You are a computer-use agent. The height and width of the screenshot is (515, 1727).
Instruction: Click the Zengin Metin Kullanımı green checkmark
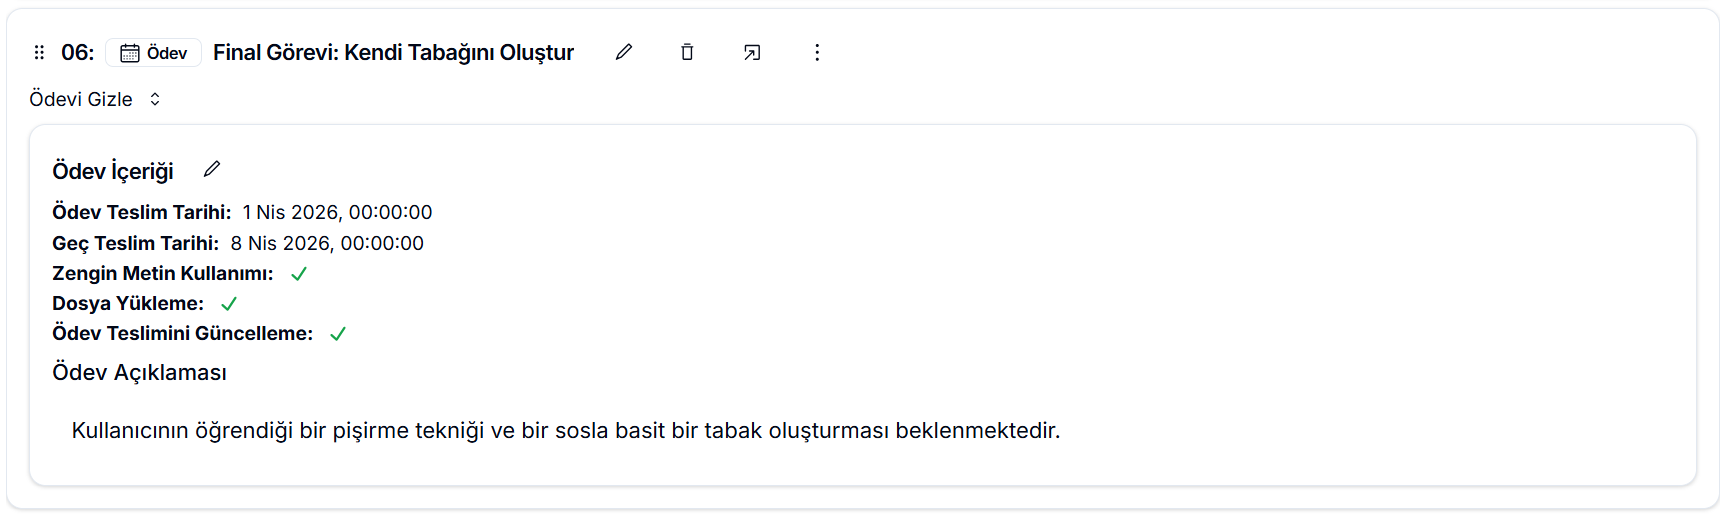tap(299, 274)
